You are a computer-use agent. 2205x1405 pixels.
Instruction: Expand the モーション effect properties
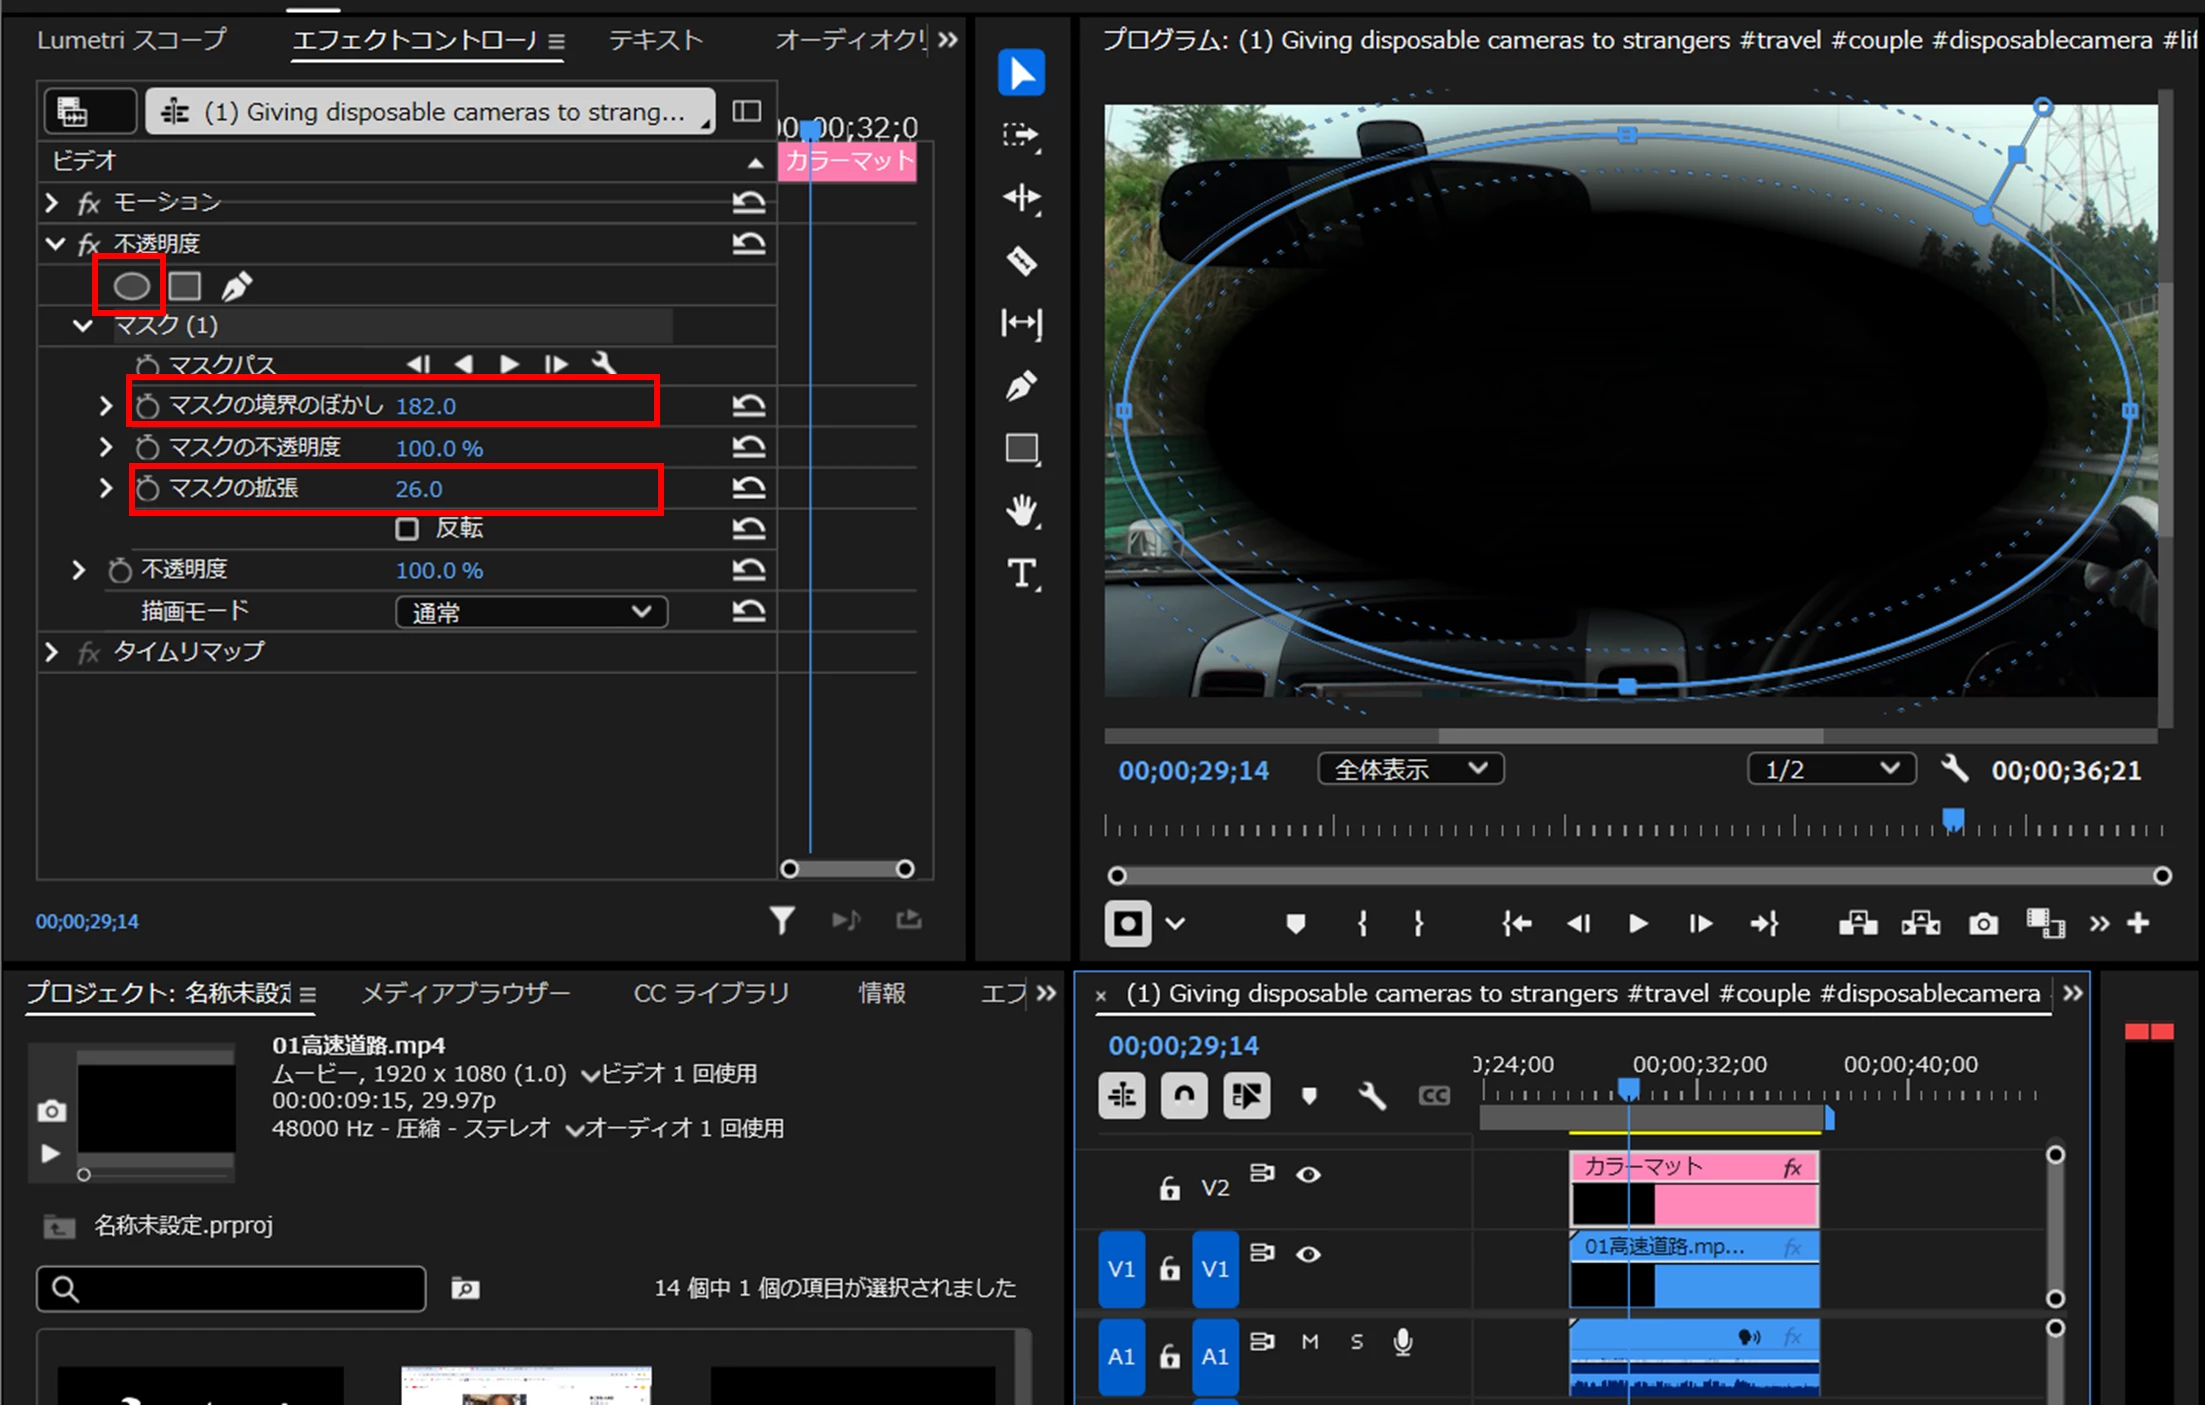(52, 203)
